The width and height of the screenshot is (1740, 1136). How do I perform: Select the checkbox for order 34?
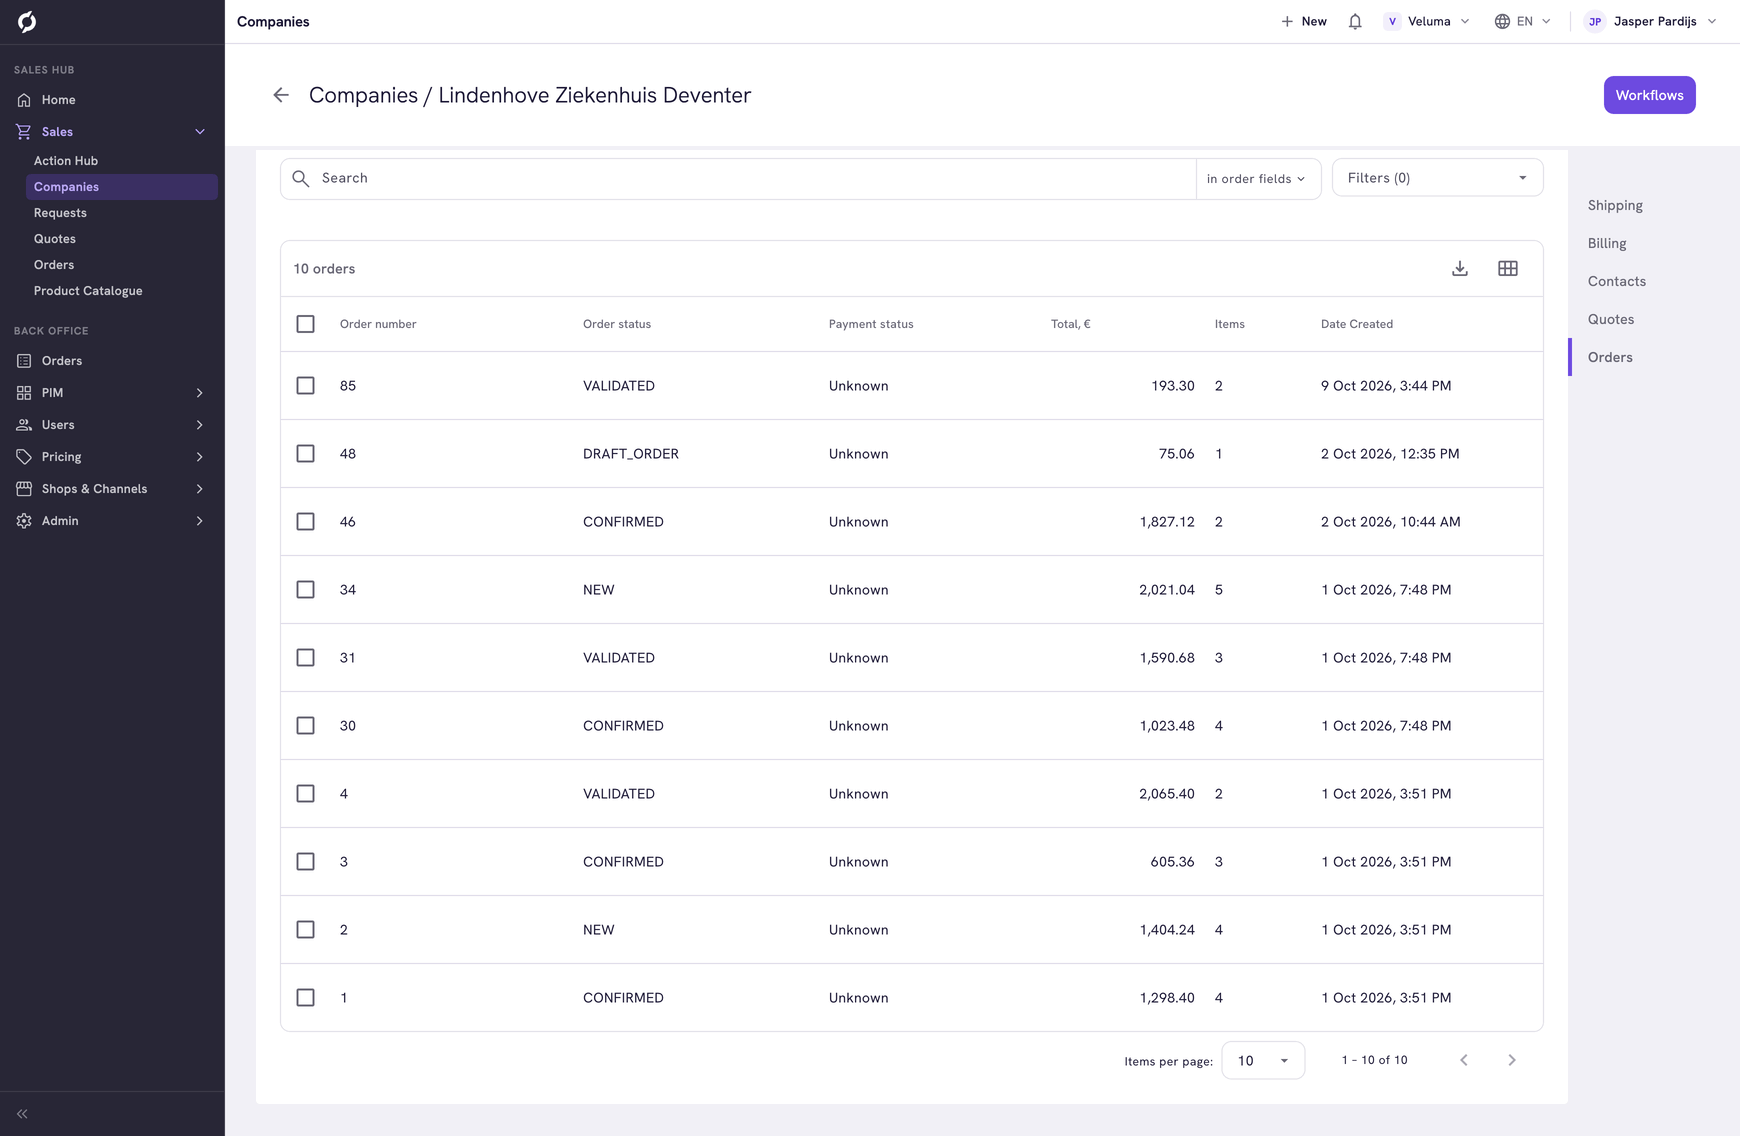(x=306, y=590)
